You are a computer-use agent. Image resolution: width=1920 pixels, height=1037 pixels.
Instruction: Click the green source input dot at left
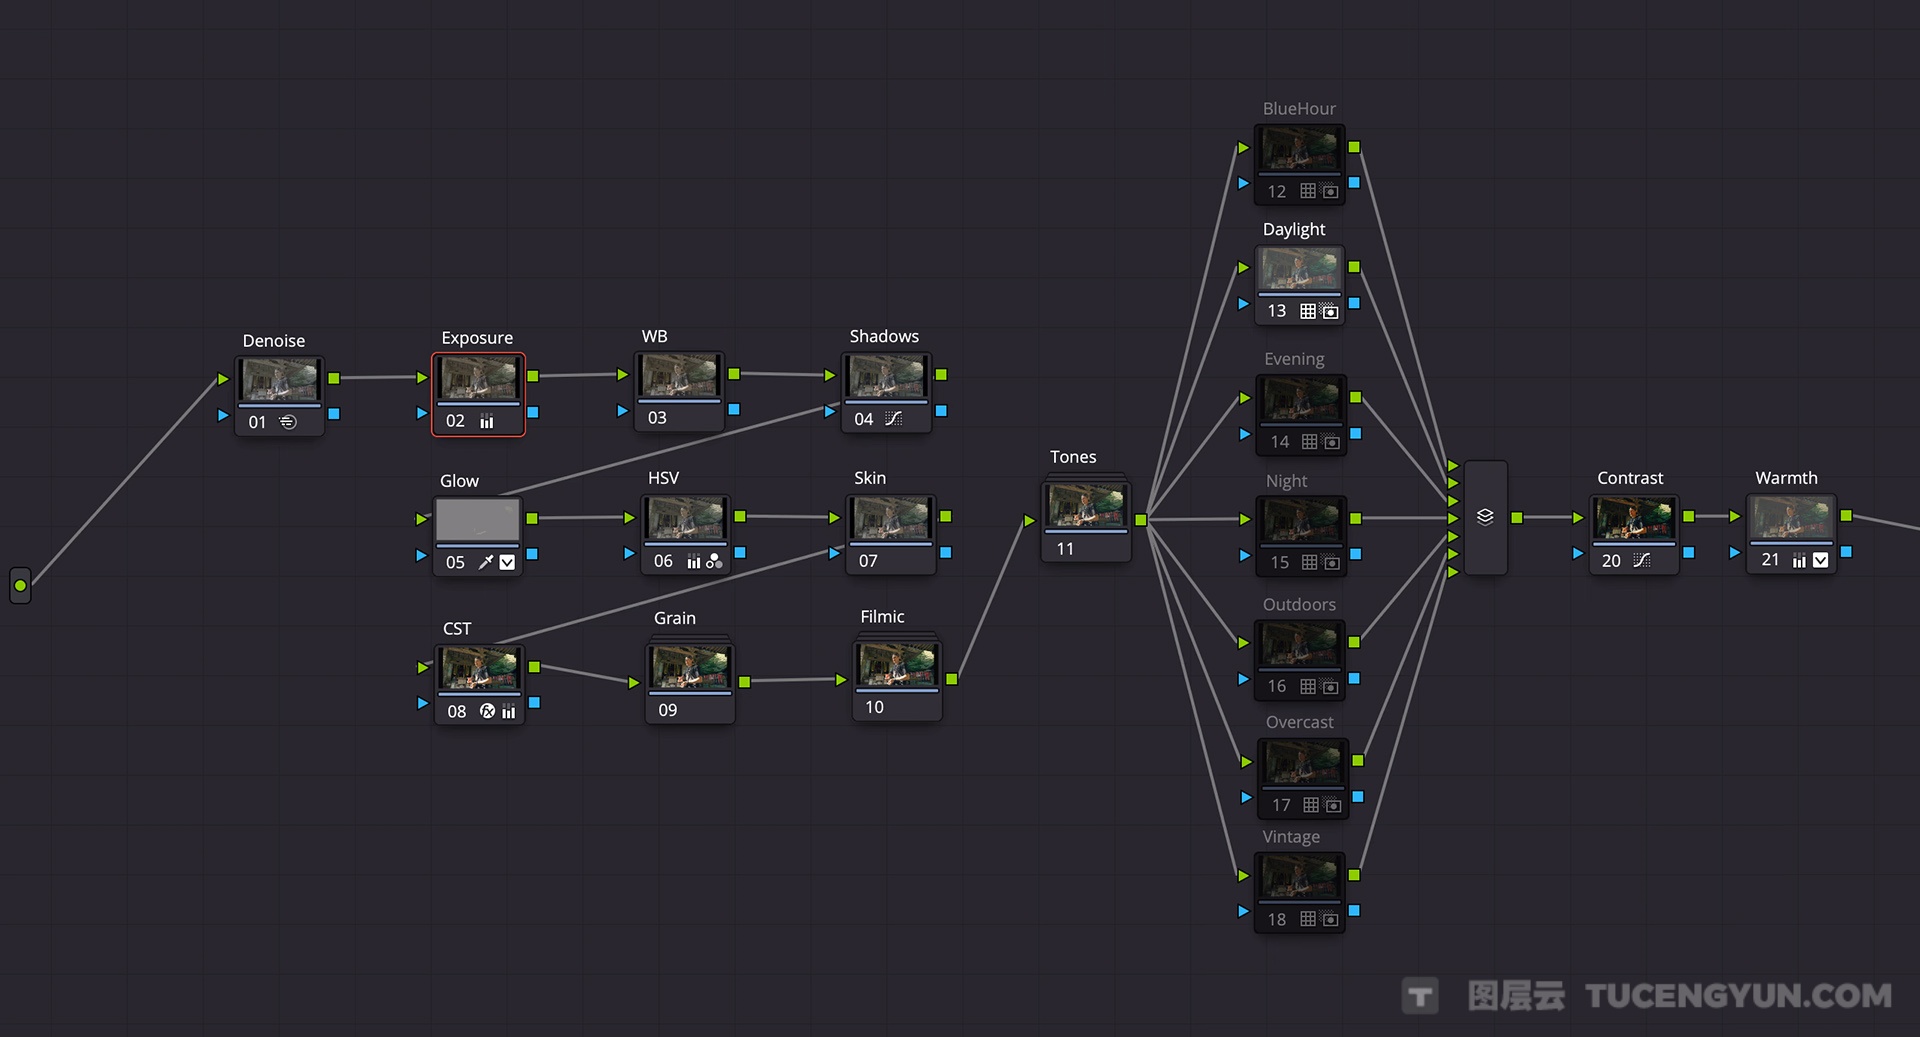[x=20, y=585]
